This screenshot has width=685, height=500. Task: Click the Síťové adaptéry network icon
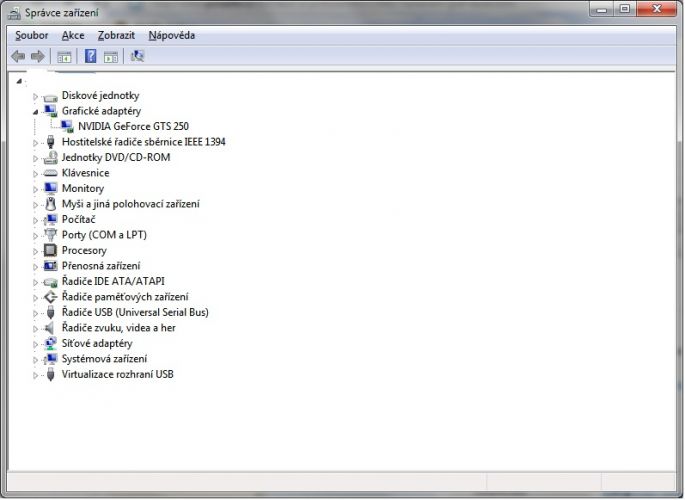click(x=51, y=344)
